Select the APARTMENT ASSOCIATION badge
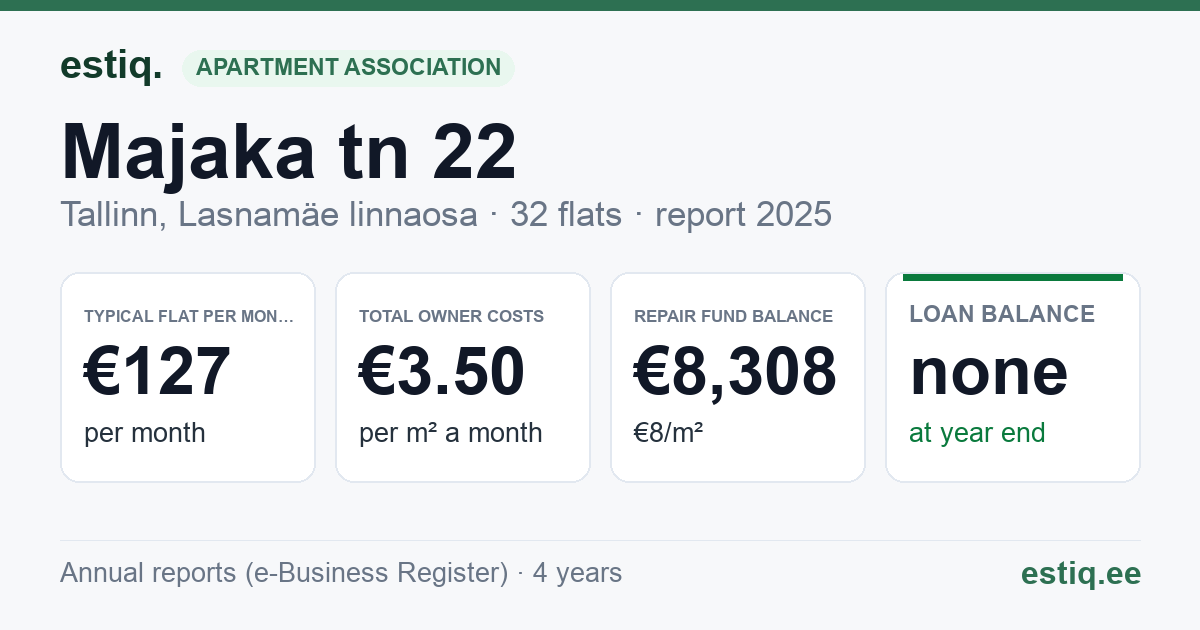The height and width of the screenshot is (630, 1200). (348, 68)
